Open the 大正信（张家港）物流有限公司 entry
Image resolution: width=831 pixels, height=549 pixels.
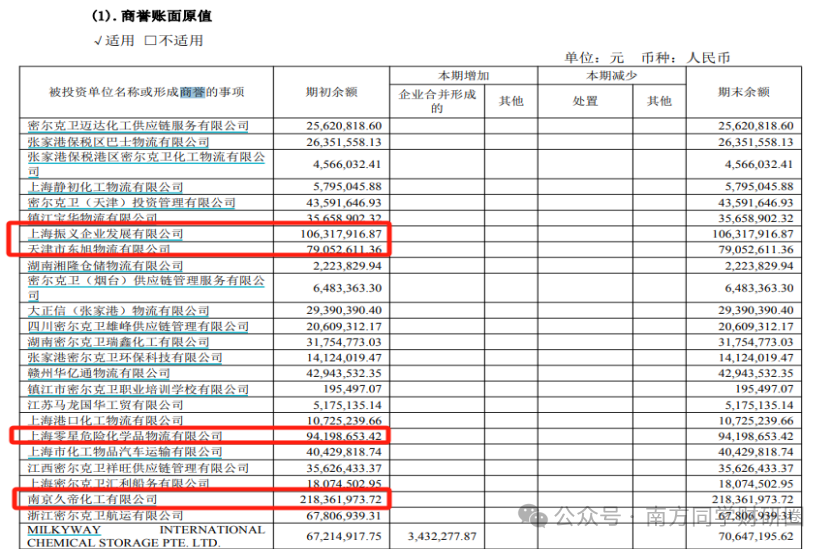[x=119, y=311]
